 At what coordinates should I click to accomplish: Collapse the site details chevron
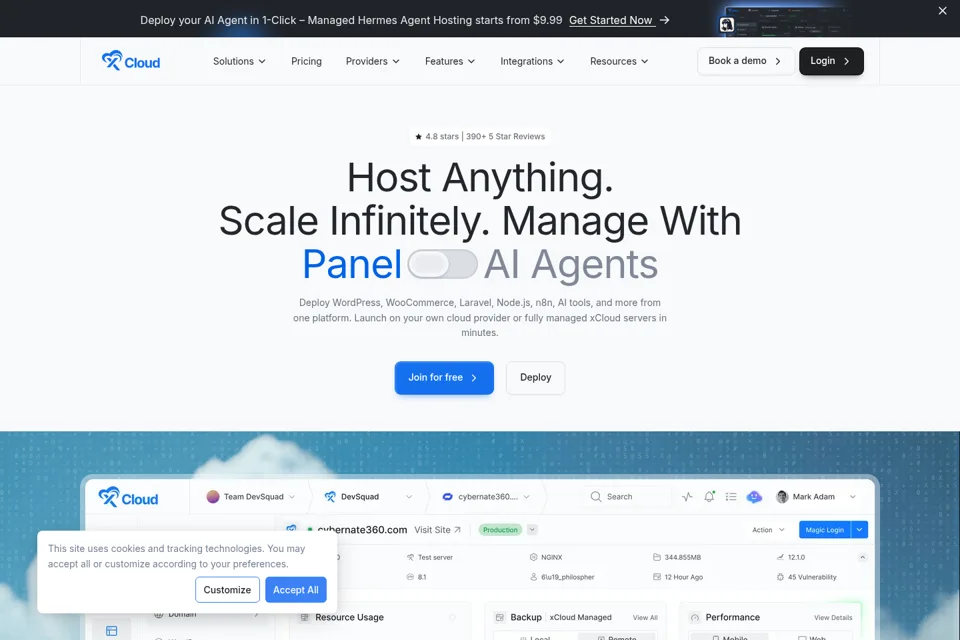[862, 557]
